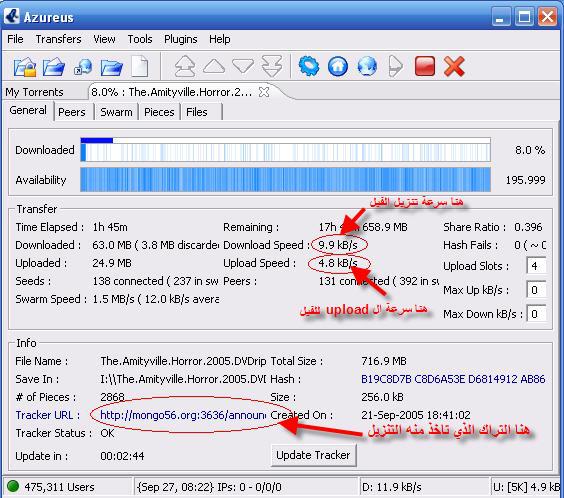Screen dimensions: 564x498
Task: Open the Plugins menu
Action: pyautogui.click(x=181, y=39)
